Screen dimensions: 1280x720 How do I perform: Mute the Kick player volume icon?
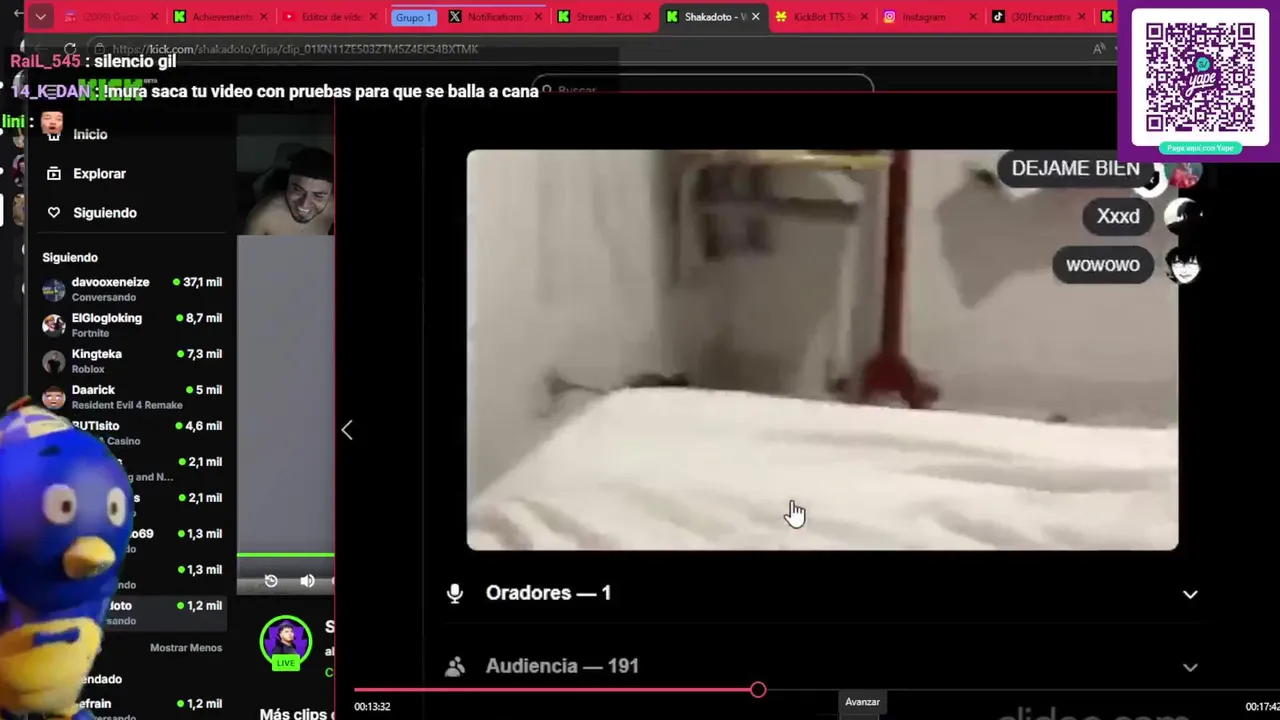tap(307, 581)
